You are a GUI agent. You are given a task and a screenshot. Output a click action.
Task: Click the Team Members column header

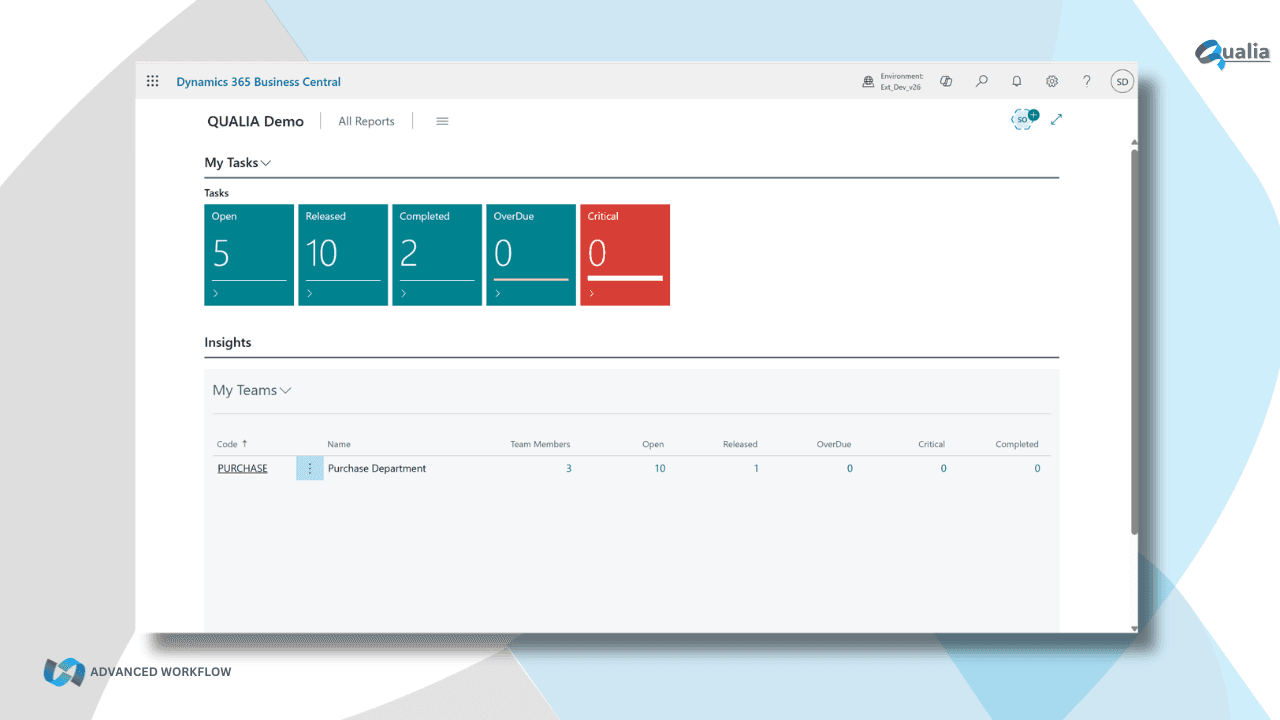pos(540,444)
